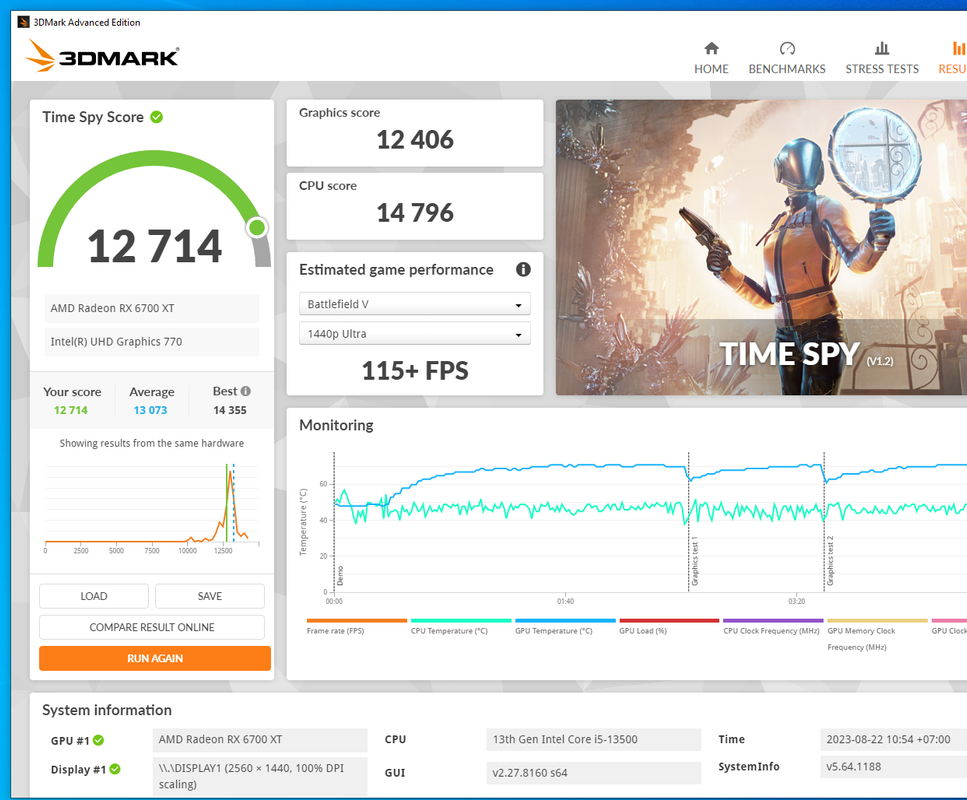Open the 1440p Ultra resolution dropdown
Viewport: 967px width, 800px height.
pos(414,334)
